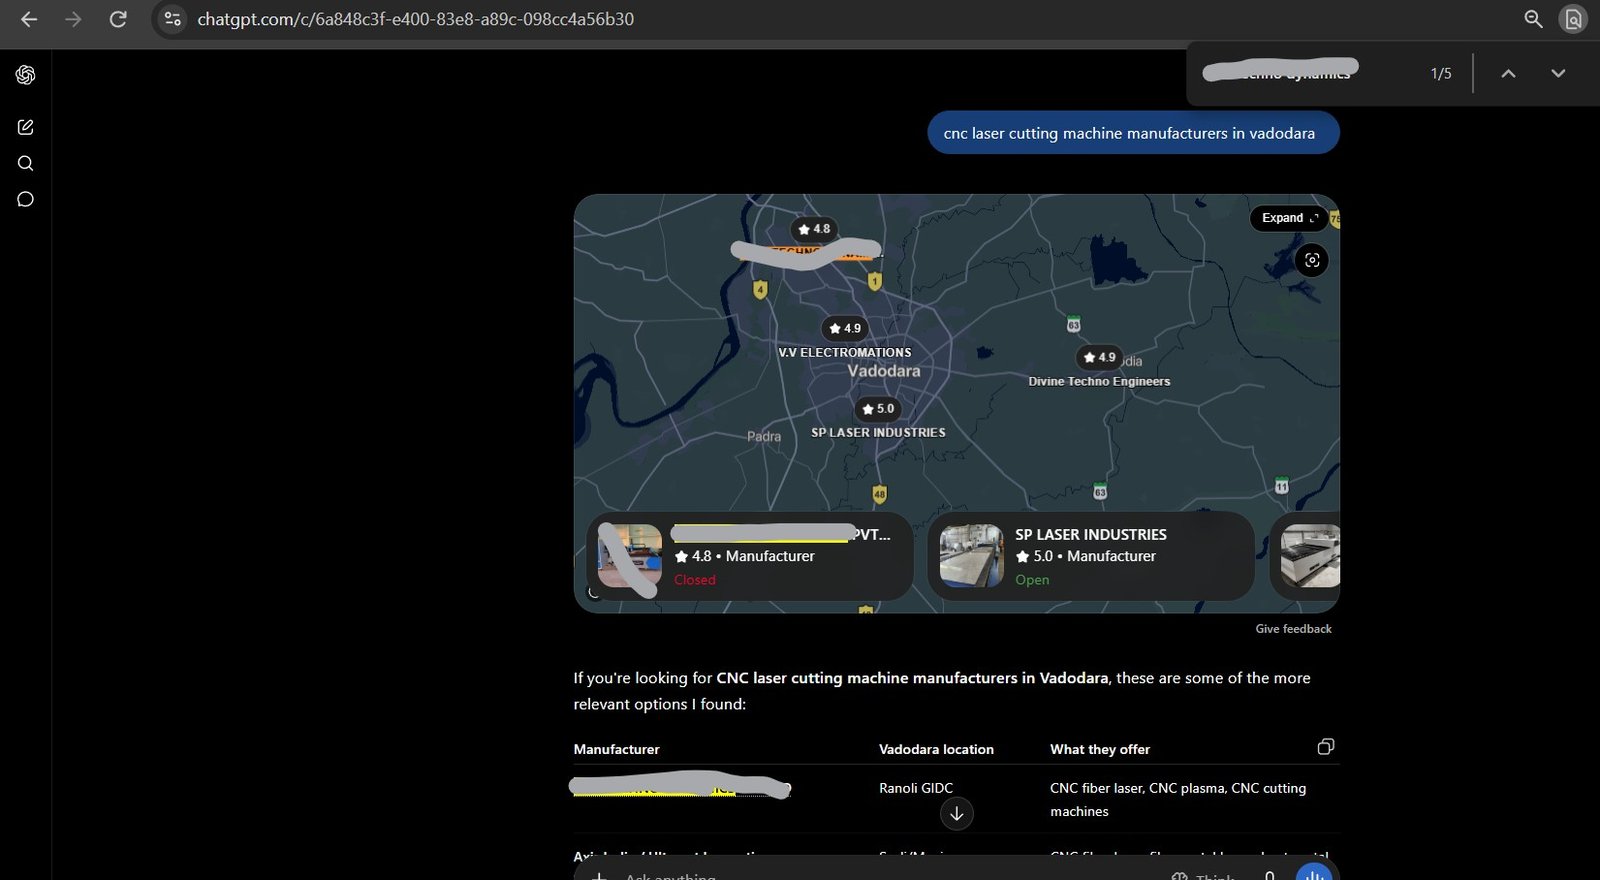Click the zoom magnifier icon in toolbar
Screen dimensions: 1600x880
pyautogui.click(x=1533, y=19)
